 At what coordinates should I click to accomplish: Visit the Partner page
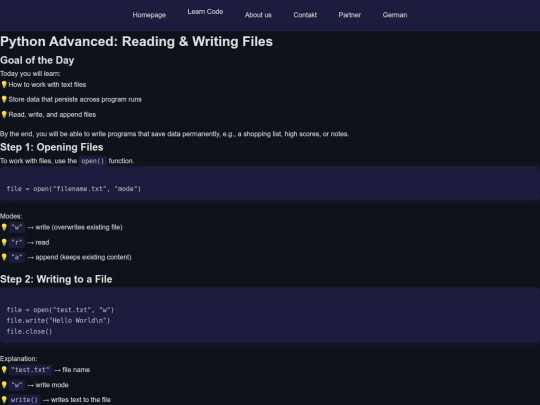(350, 15)
